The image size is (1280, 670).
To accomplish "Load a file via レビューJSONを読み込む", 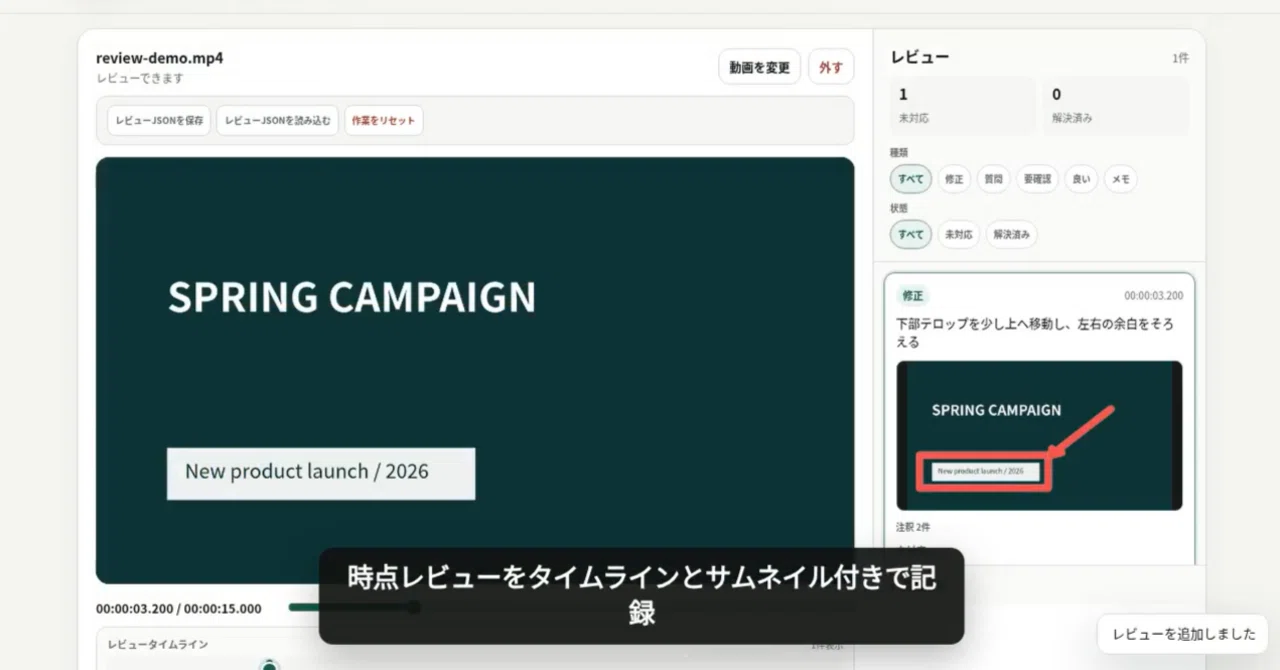I will coord(278,120).
